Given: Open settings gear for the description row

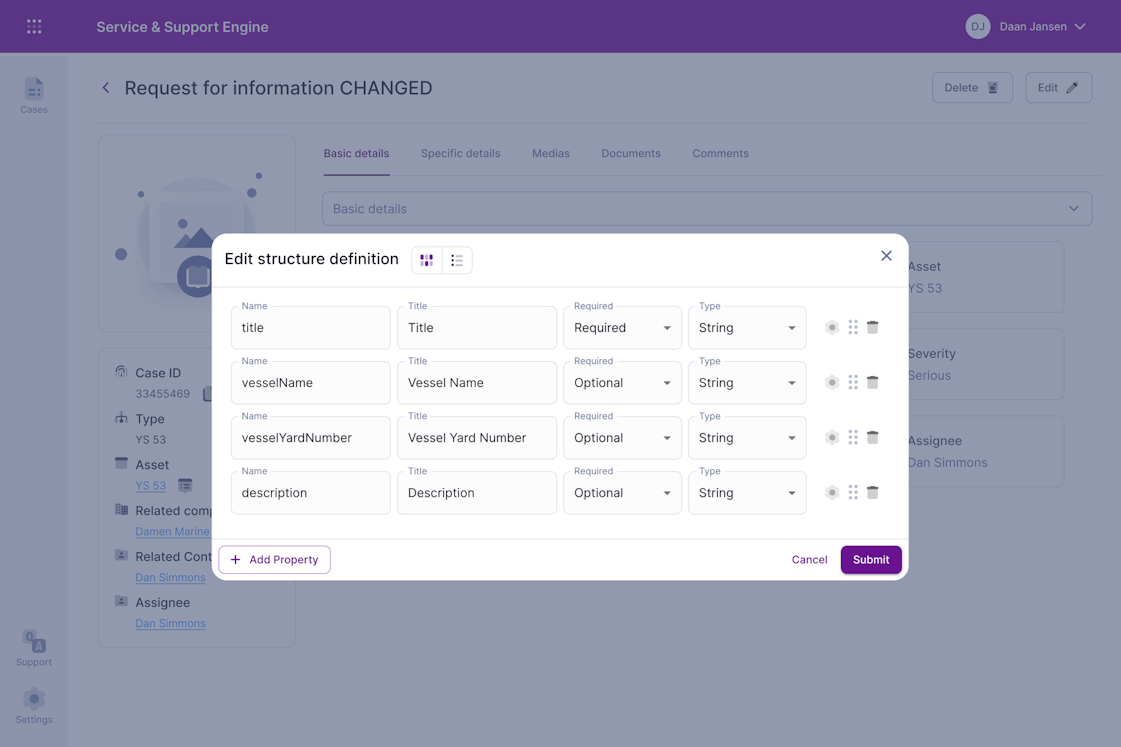Looking at the screenshot, I should pyautogui.click(x=831, y=493).
